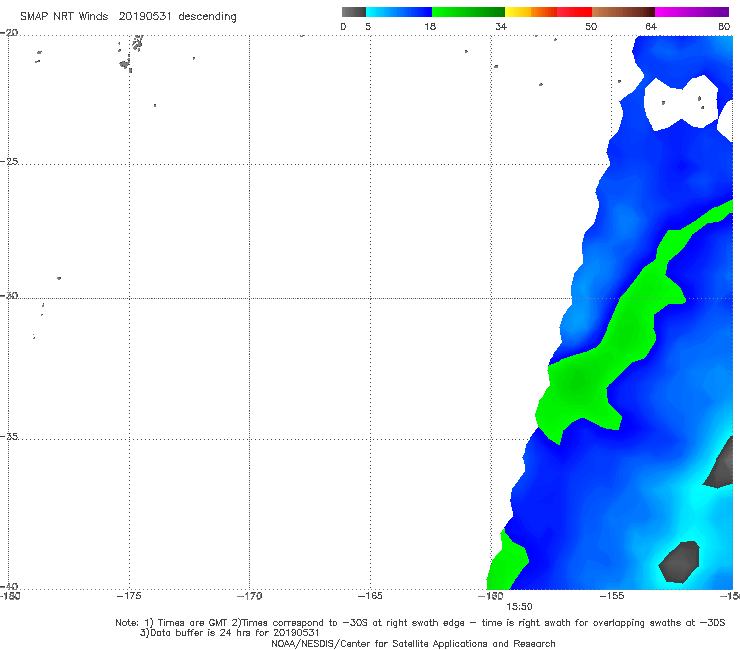Viewport: 740px width, 650px height.
Task: Click the longitude label '-175'
Action: click(x=129, y=596)
